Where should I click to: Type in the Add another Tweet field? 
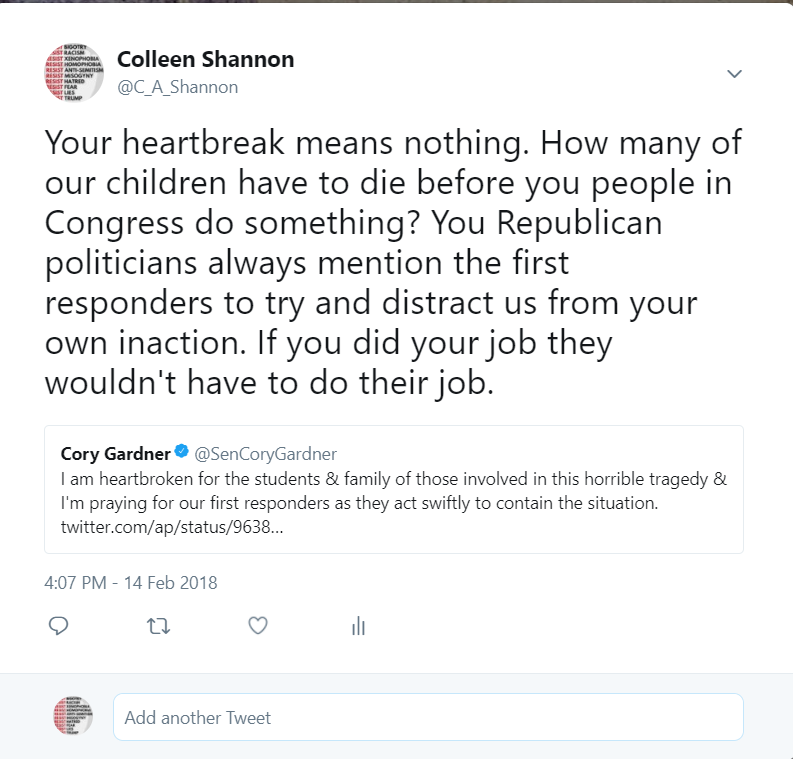click(428, 717)
